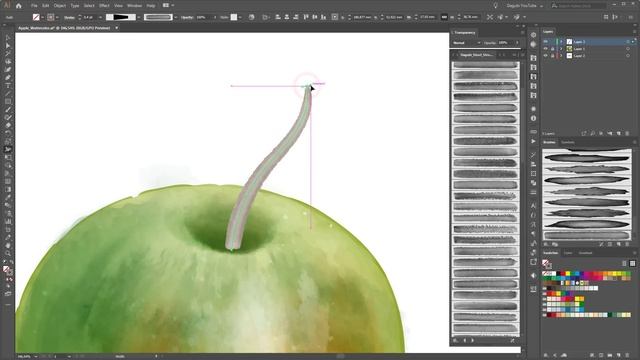The image size is (640, 360).
Task: Click the Style swatch in control bar
Action: pos(233,17)
